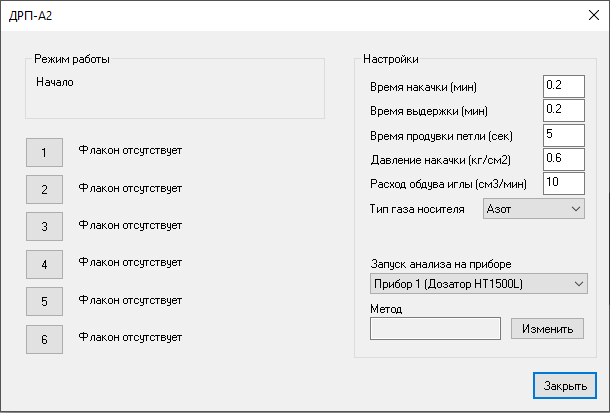Image resolution: width=610 pixels, height=413 pixels.
Task: Focus the Время накачки (мин) field
Action: [563, 86]
